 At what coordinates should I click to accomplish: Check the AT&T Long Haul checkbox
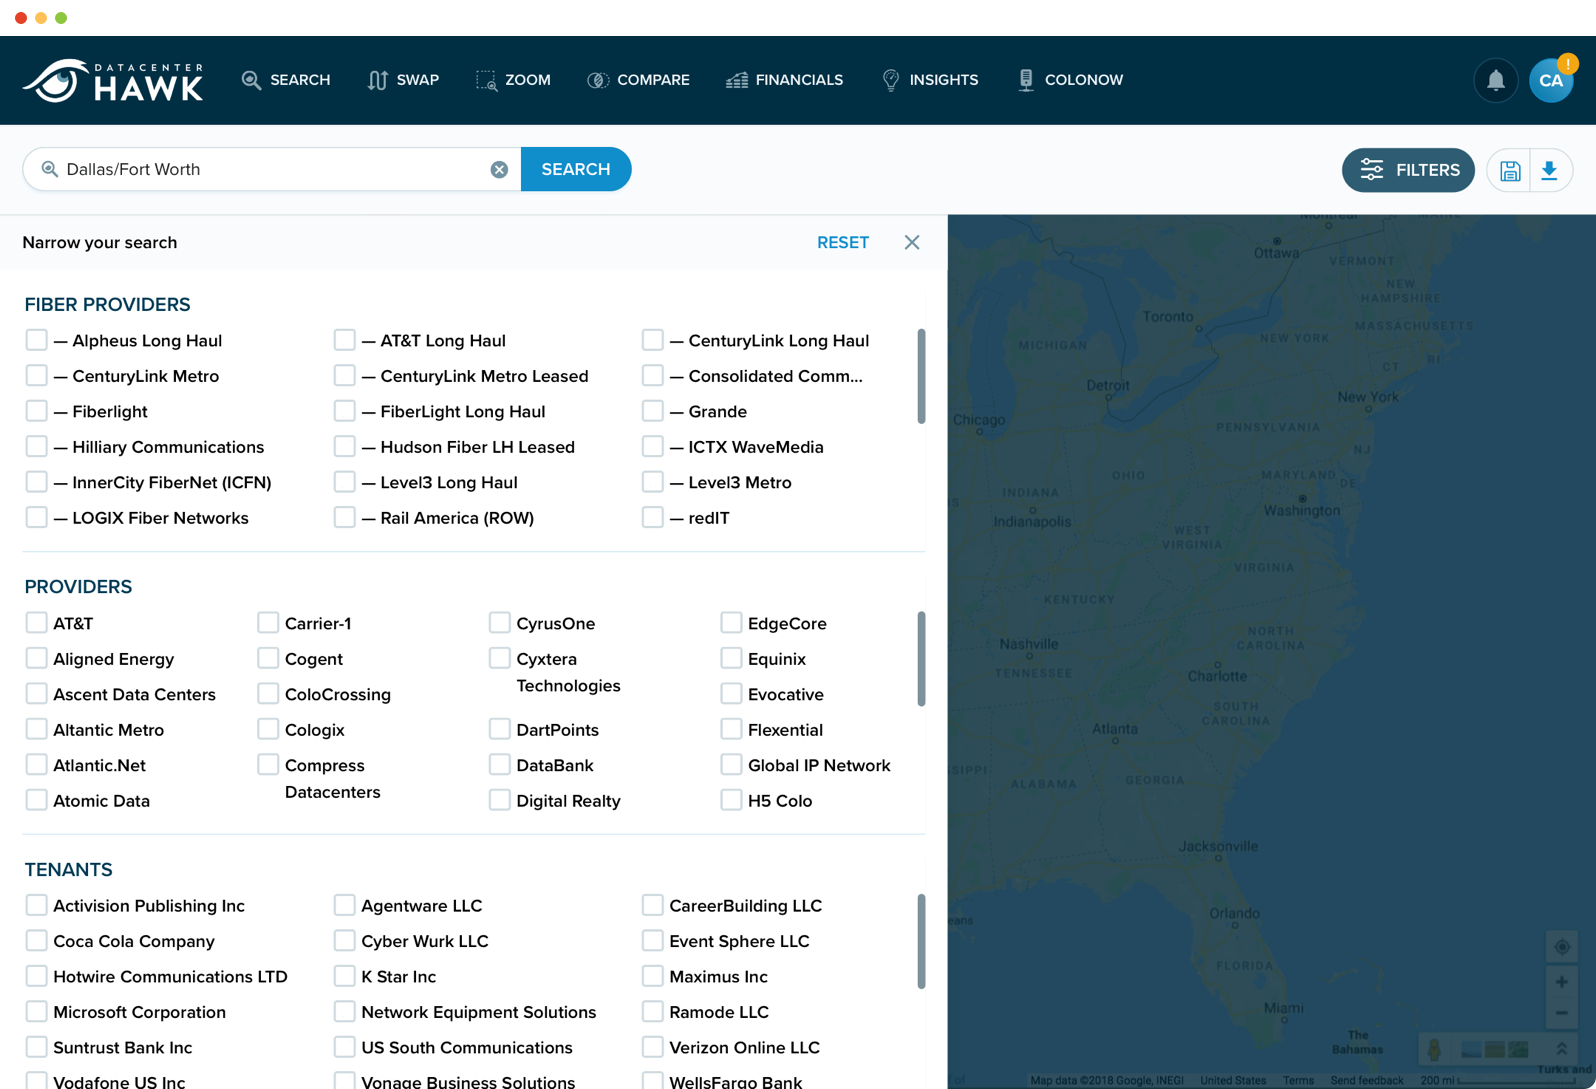click(x=344, y=340)
